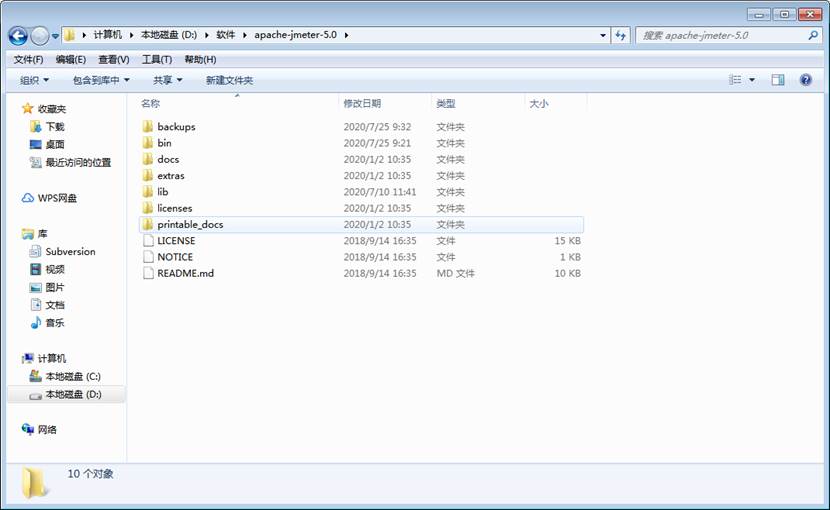This screenshot has width=830, height=510.
Task: Open the Subversion library
Action: (70, 252)
